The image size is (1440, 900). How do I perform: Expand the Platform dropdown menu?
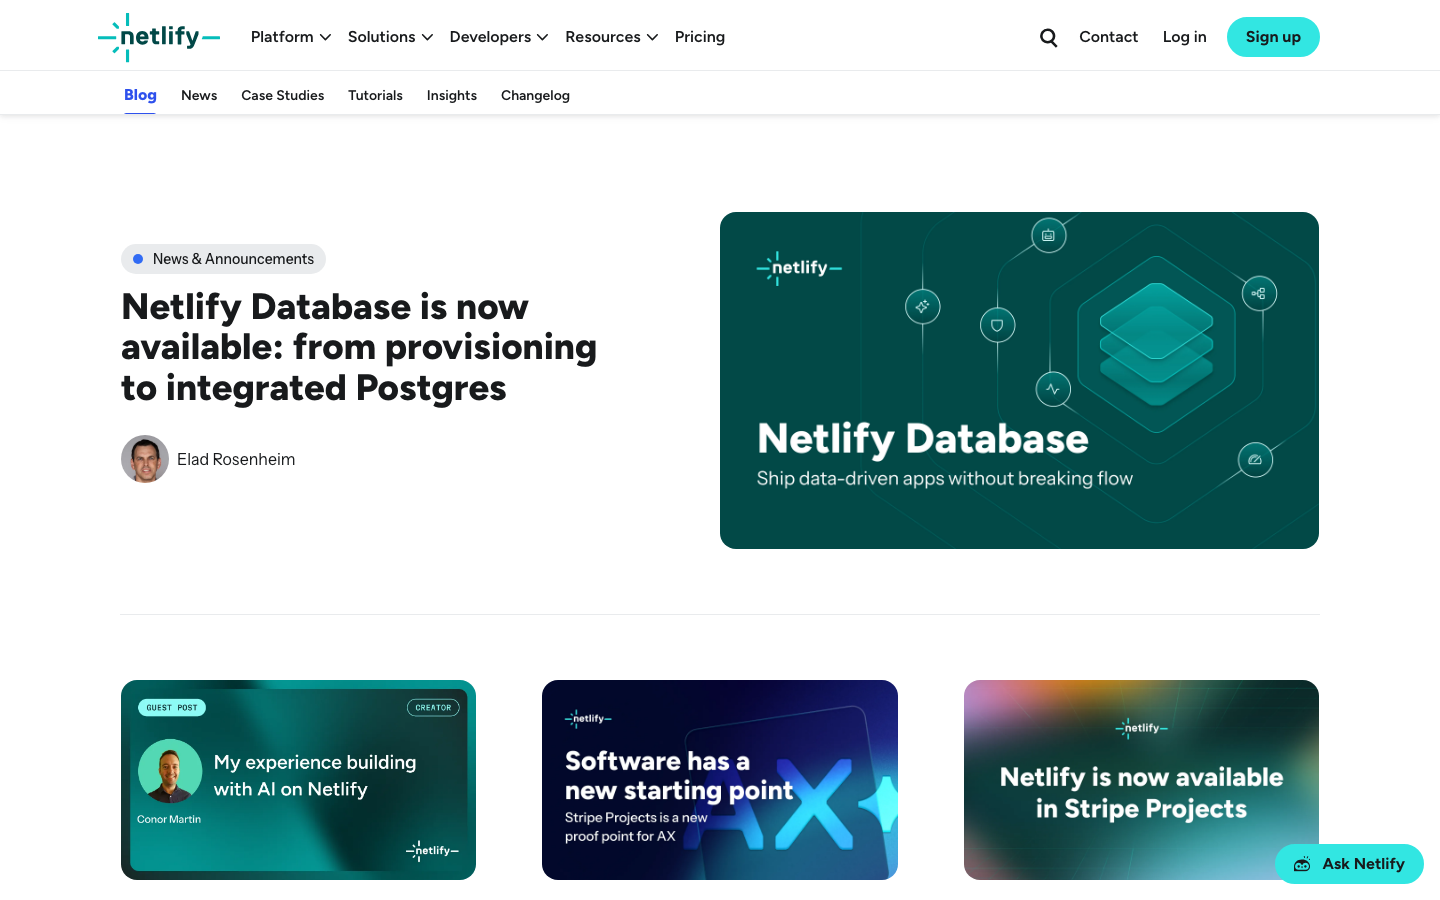pos(291,37)
